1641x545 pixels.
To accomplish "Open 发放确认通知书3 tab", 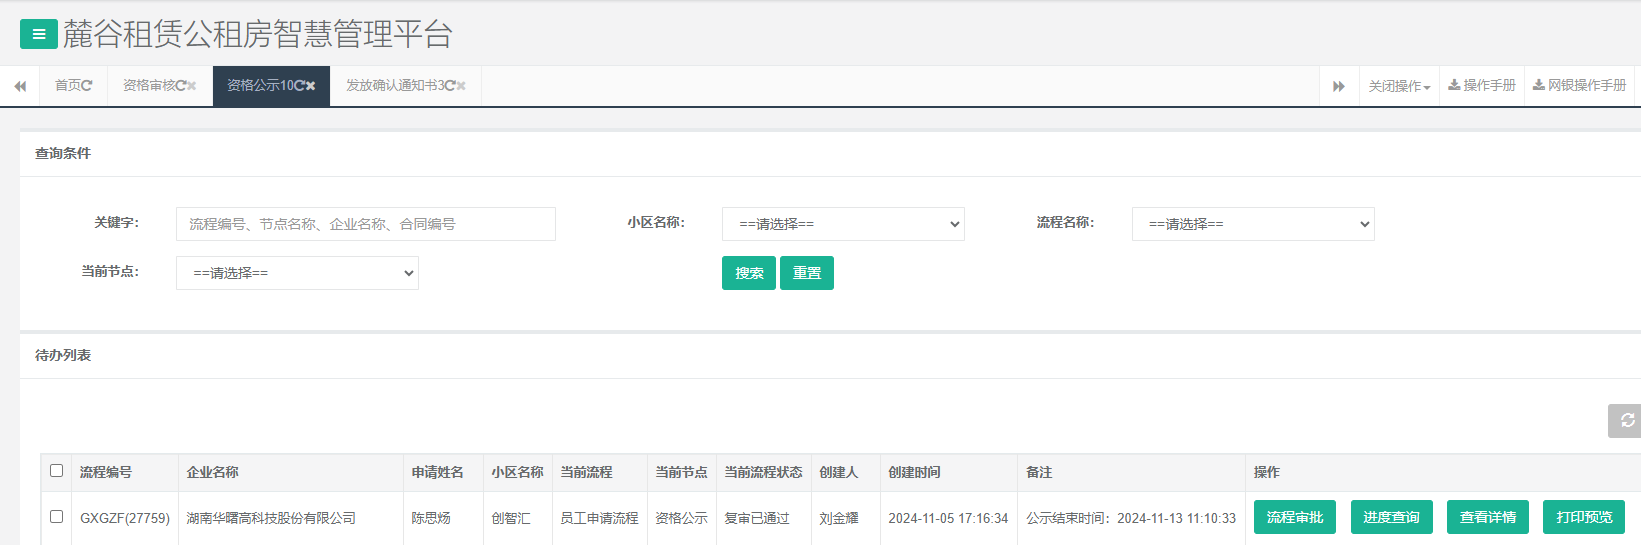I will pos(394,86).
